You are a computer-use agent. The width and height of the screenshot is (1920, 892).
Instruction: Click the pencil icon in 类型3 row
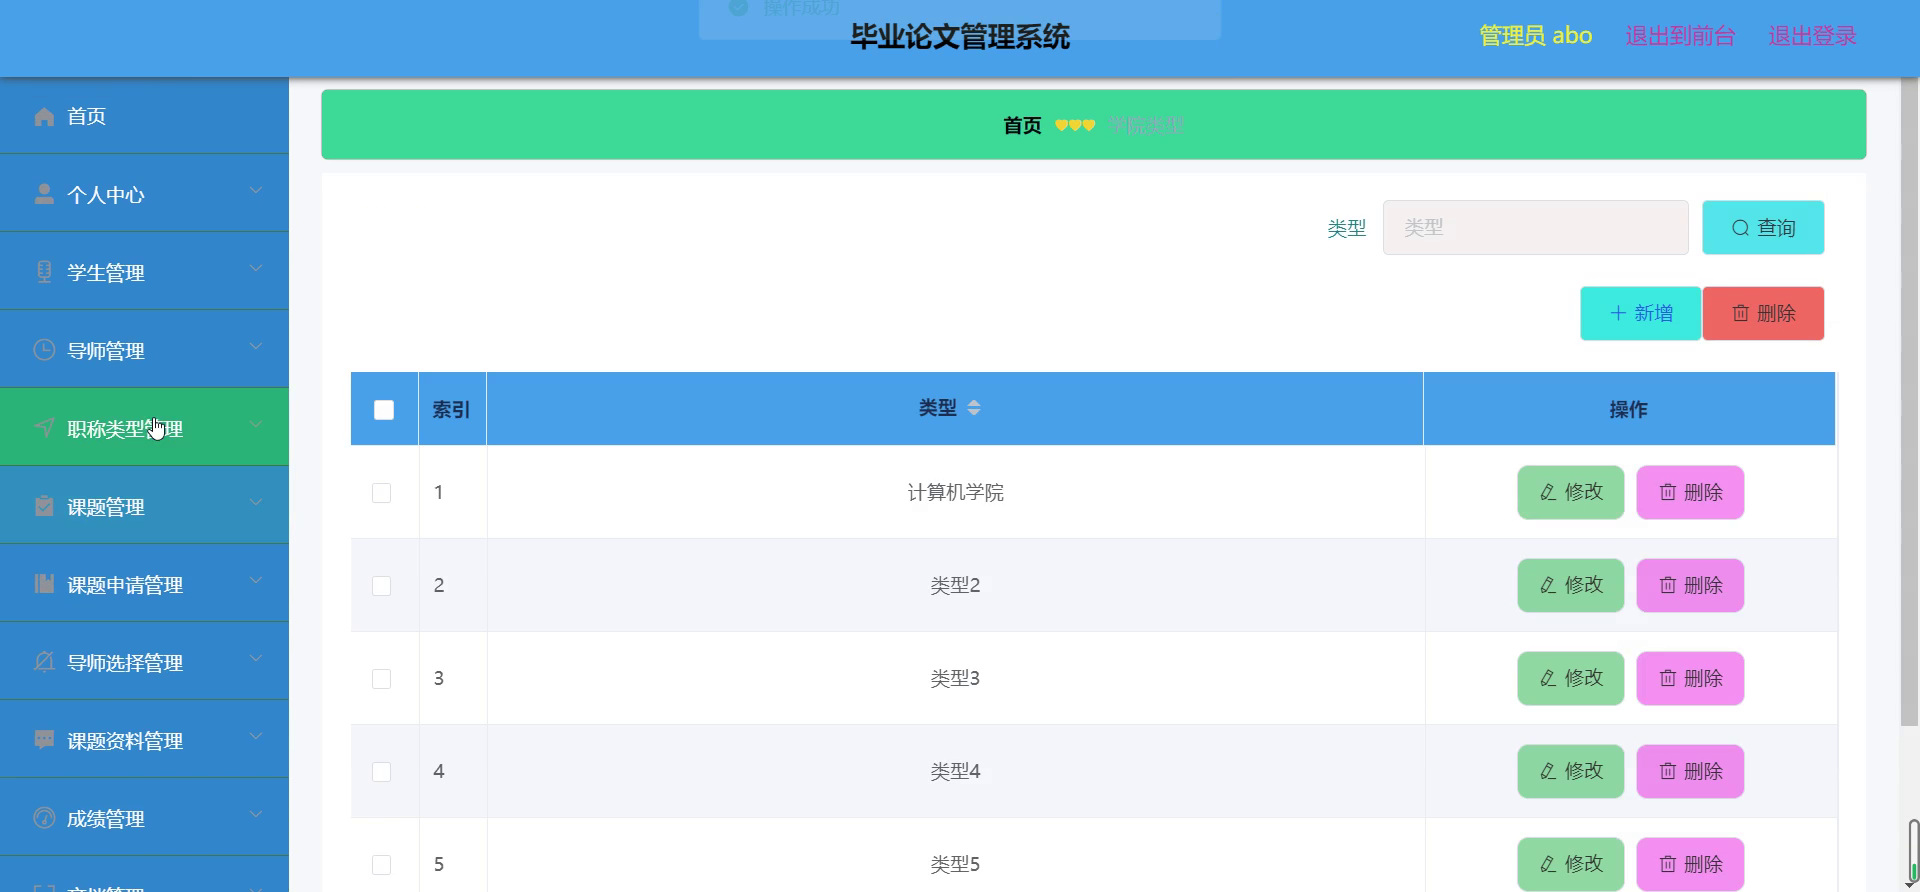click(1548, 678)
